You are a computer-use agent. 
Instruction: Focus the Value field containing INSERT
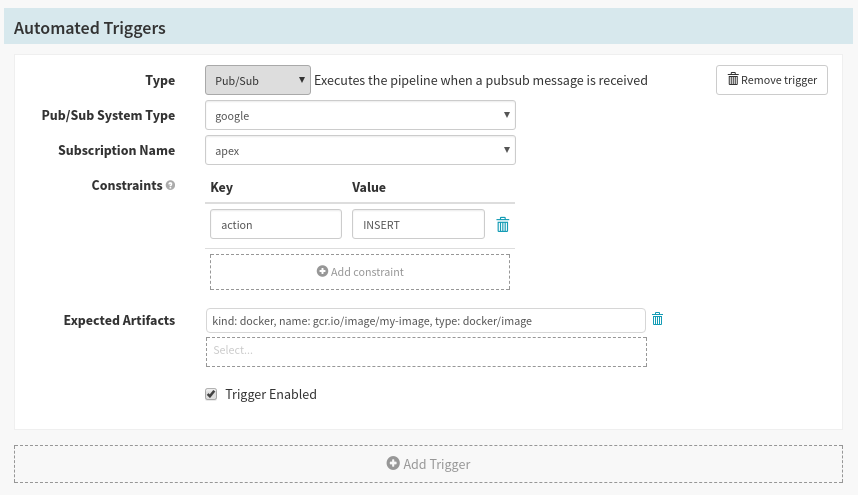[418, 225]
